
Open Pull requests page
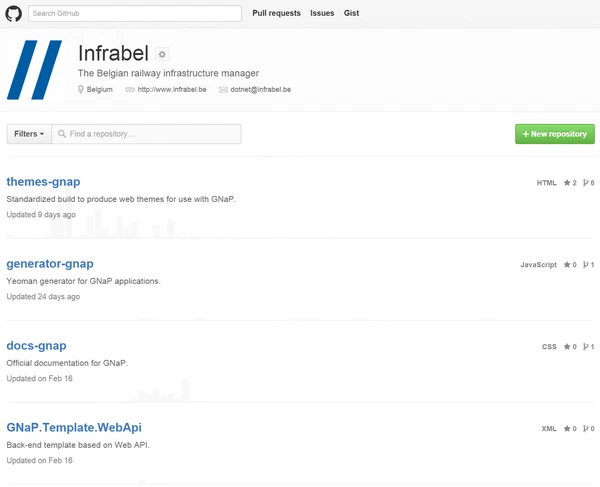click(276, 13)
